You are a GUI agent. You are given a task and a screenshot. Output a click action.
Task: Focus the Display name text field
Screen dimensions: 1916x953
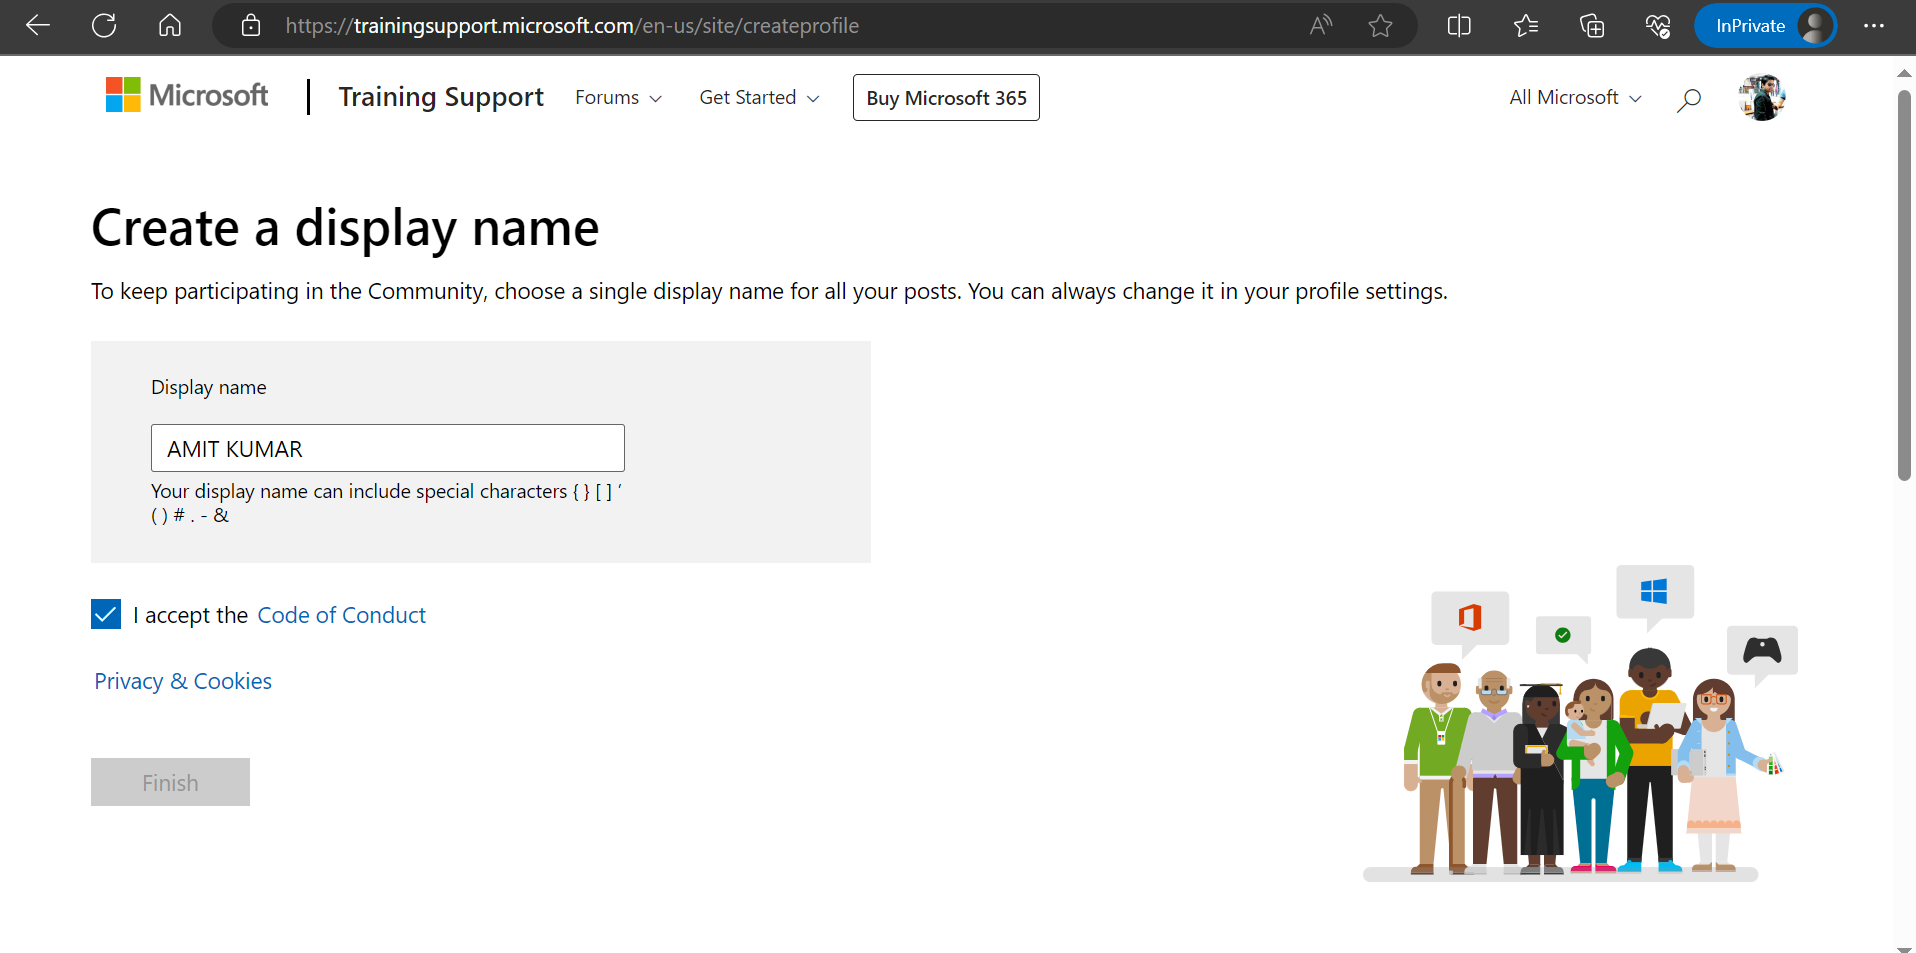[388, 448]
